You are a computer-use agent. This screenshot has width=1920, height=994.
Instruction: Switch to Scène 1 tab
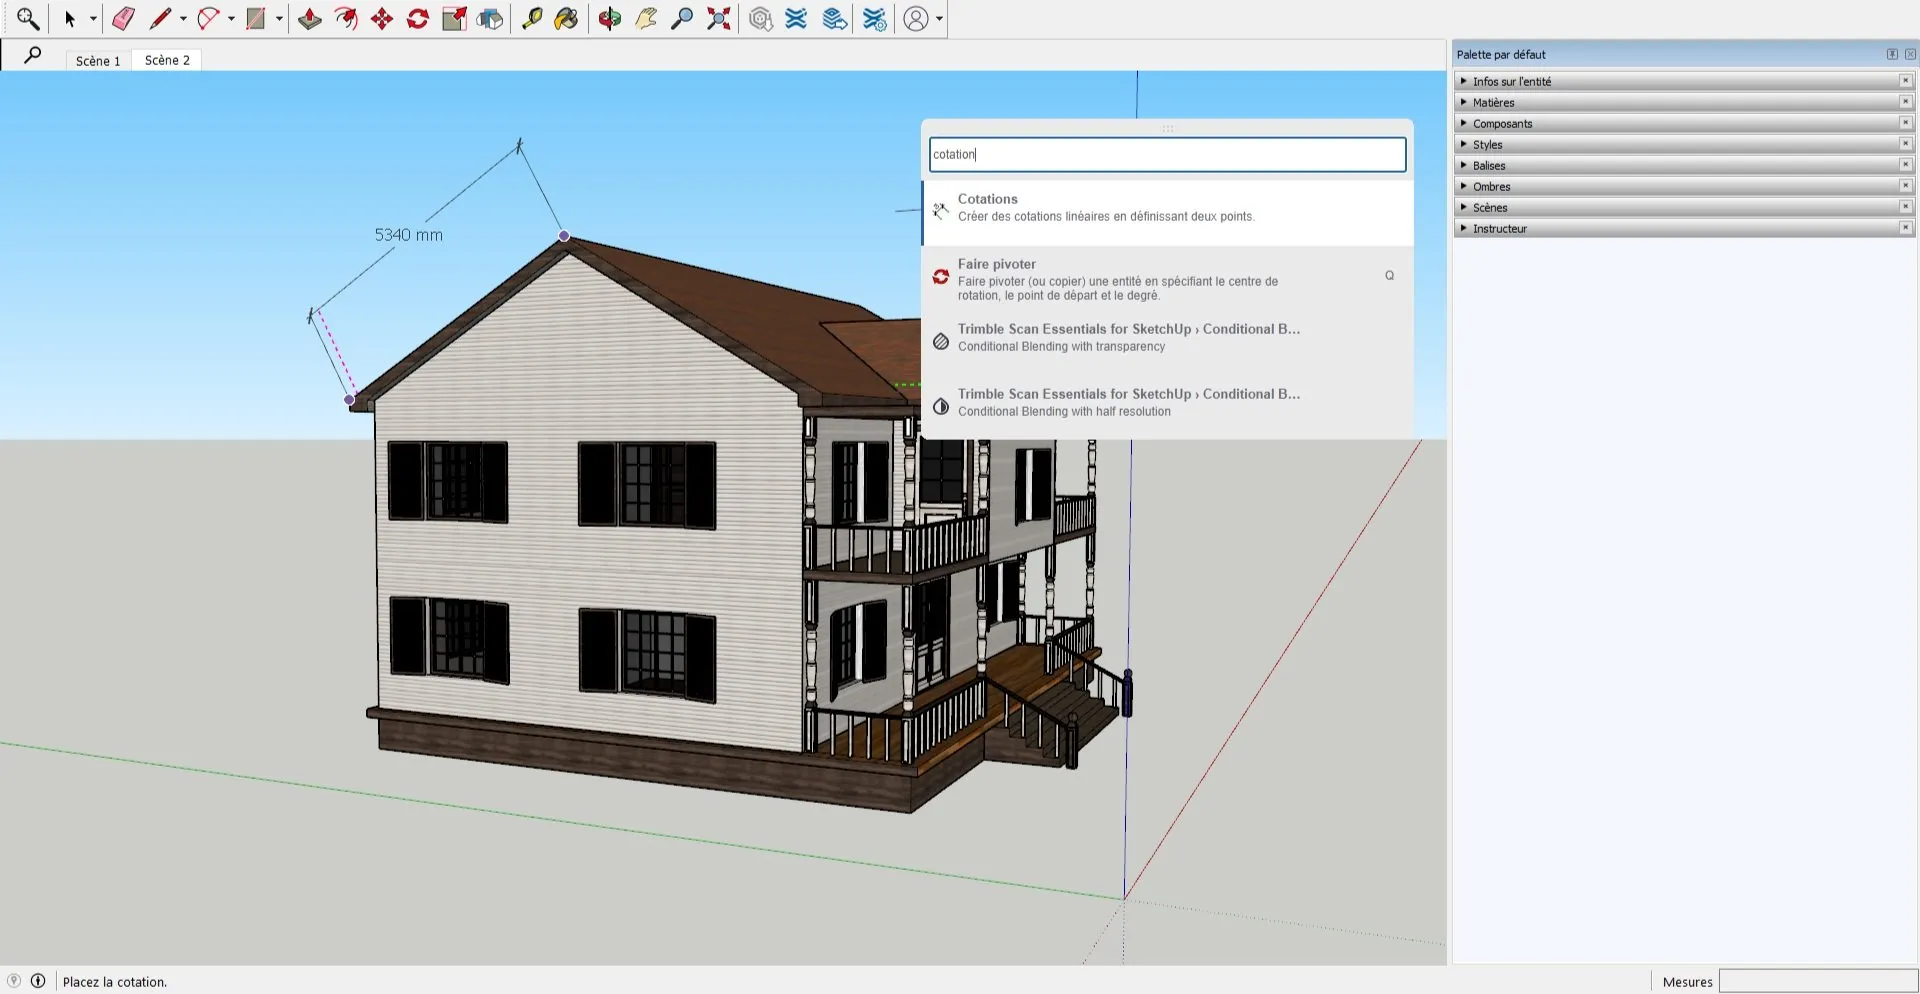coord(98,60)
